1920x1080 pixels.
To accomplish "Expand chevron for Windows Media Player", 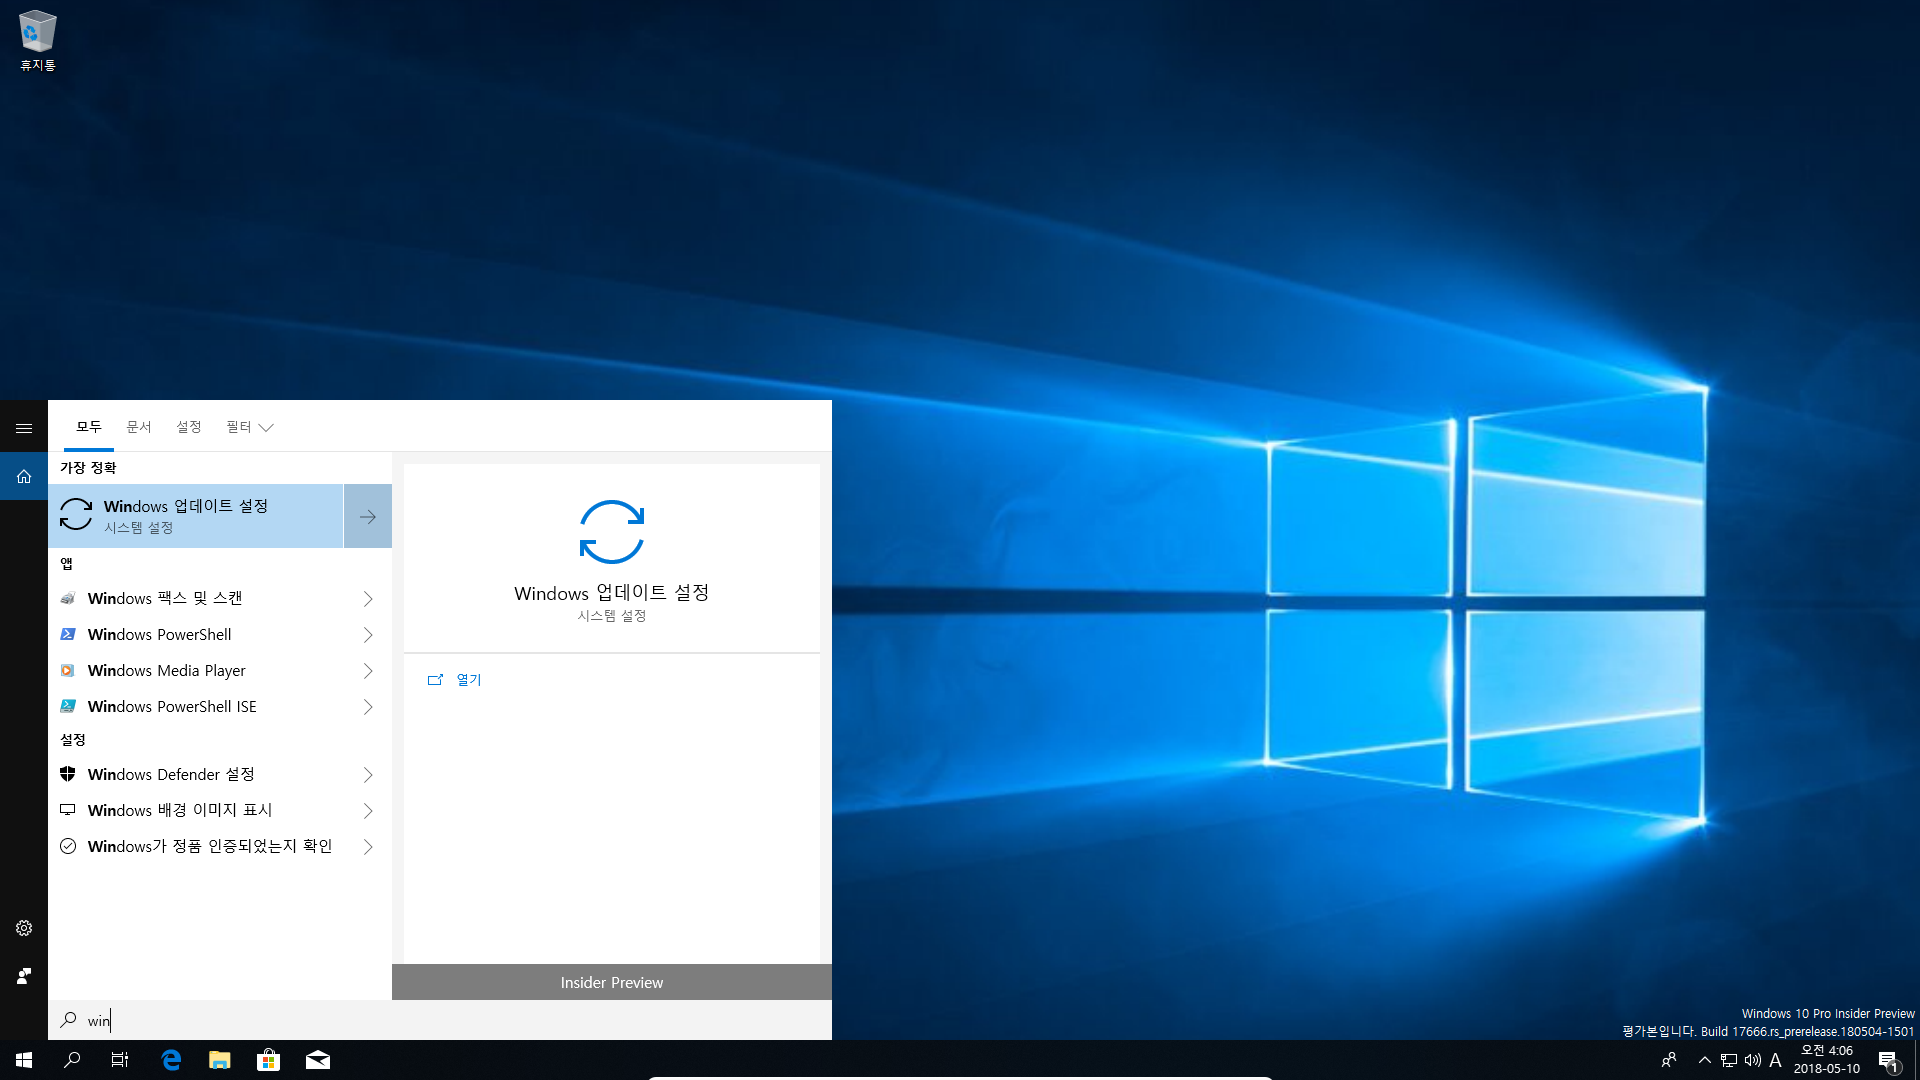I will pyautogui.click(x=368, y=670).
